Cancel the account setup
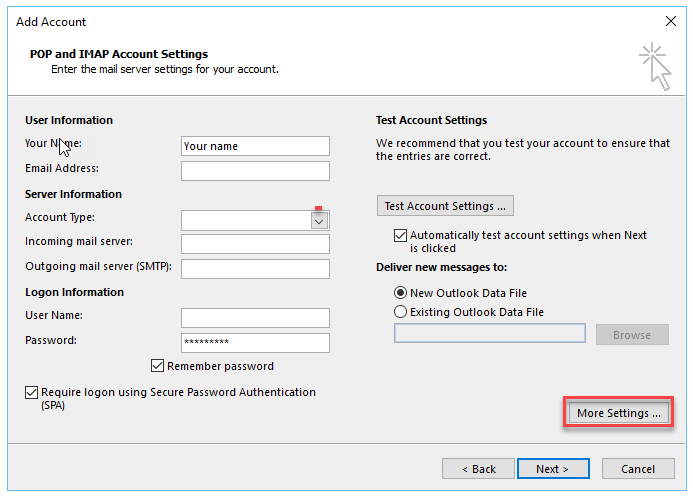Image resolution: width=693 pixels, height=496 pixels. click(x=638, y=469)
